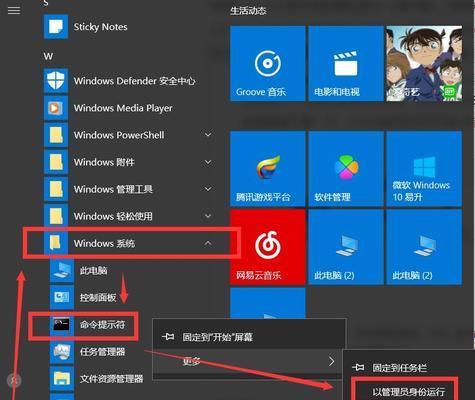The image size is (475, 400).
Task: Click the W letter group header
Action: [48, 56]
